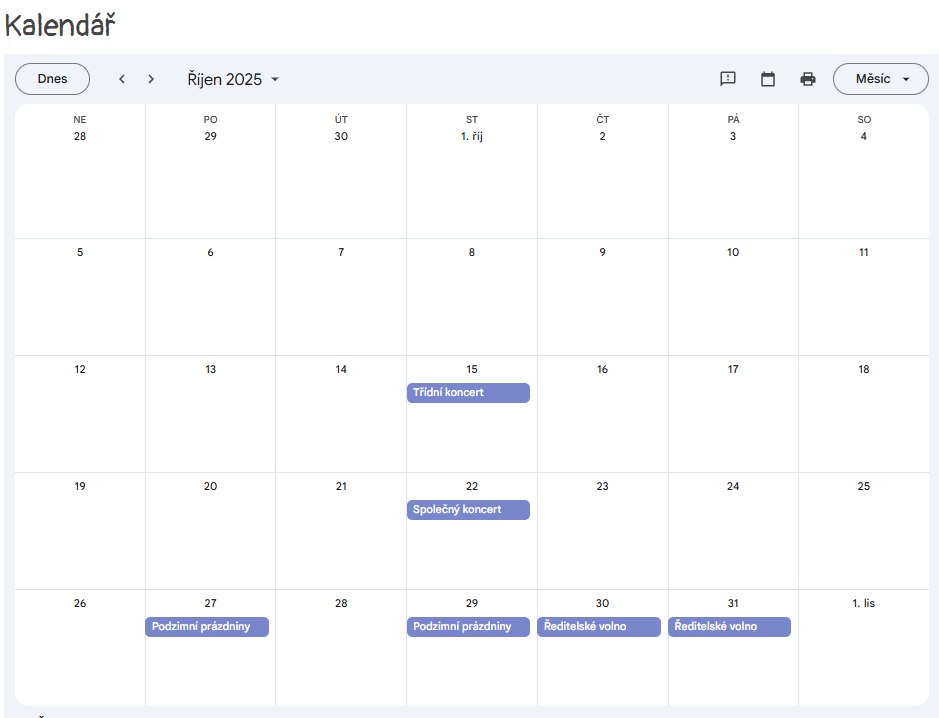Screen dimensions: 939x718
Task: Print the calendar using the printer icon
Action: pyautogui.click(x=808, y=79)
